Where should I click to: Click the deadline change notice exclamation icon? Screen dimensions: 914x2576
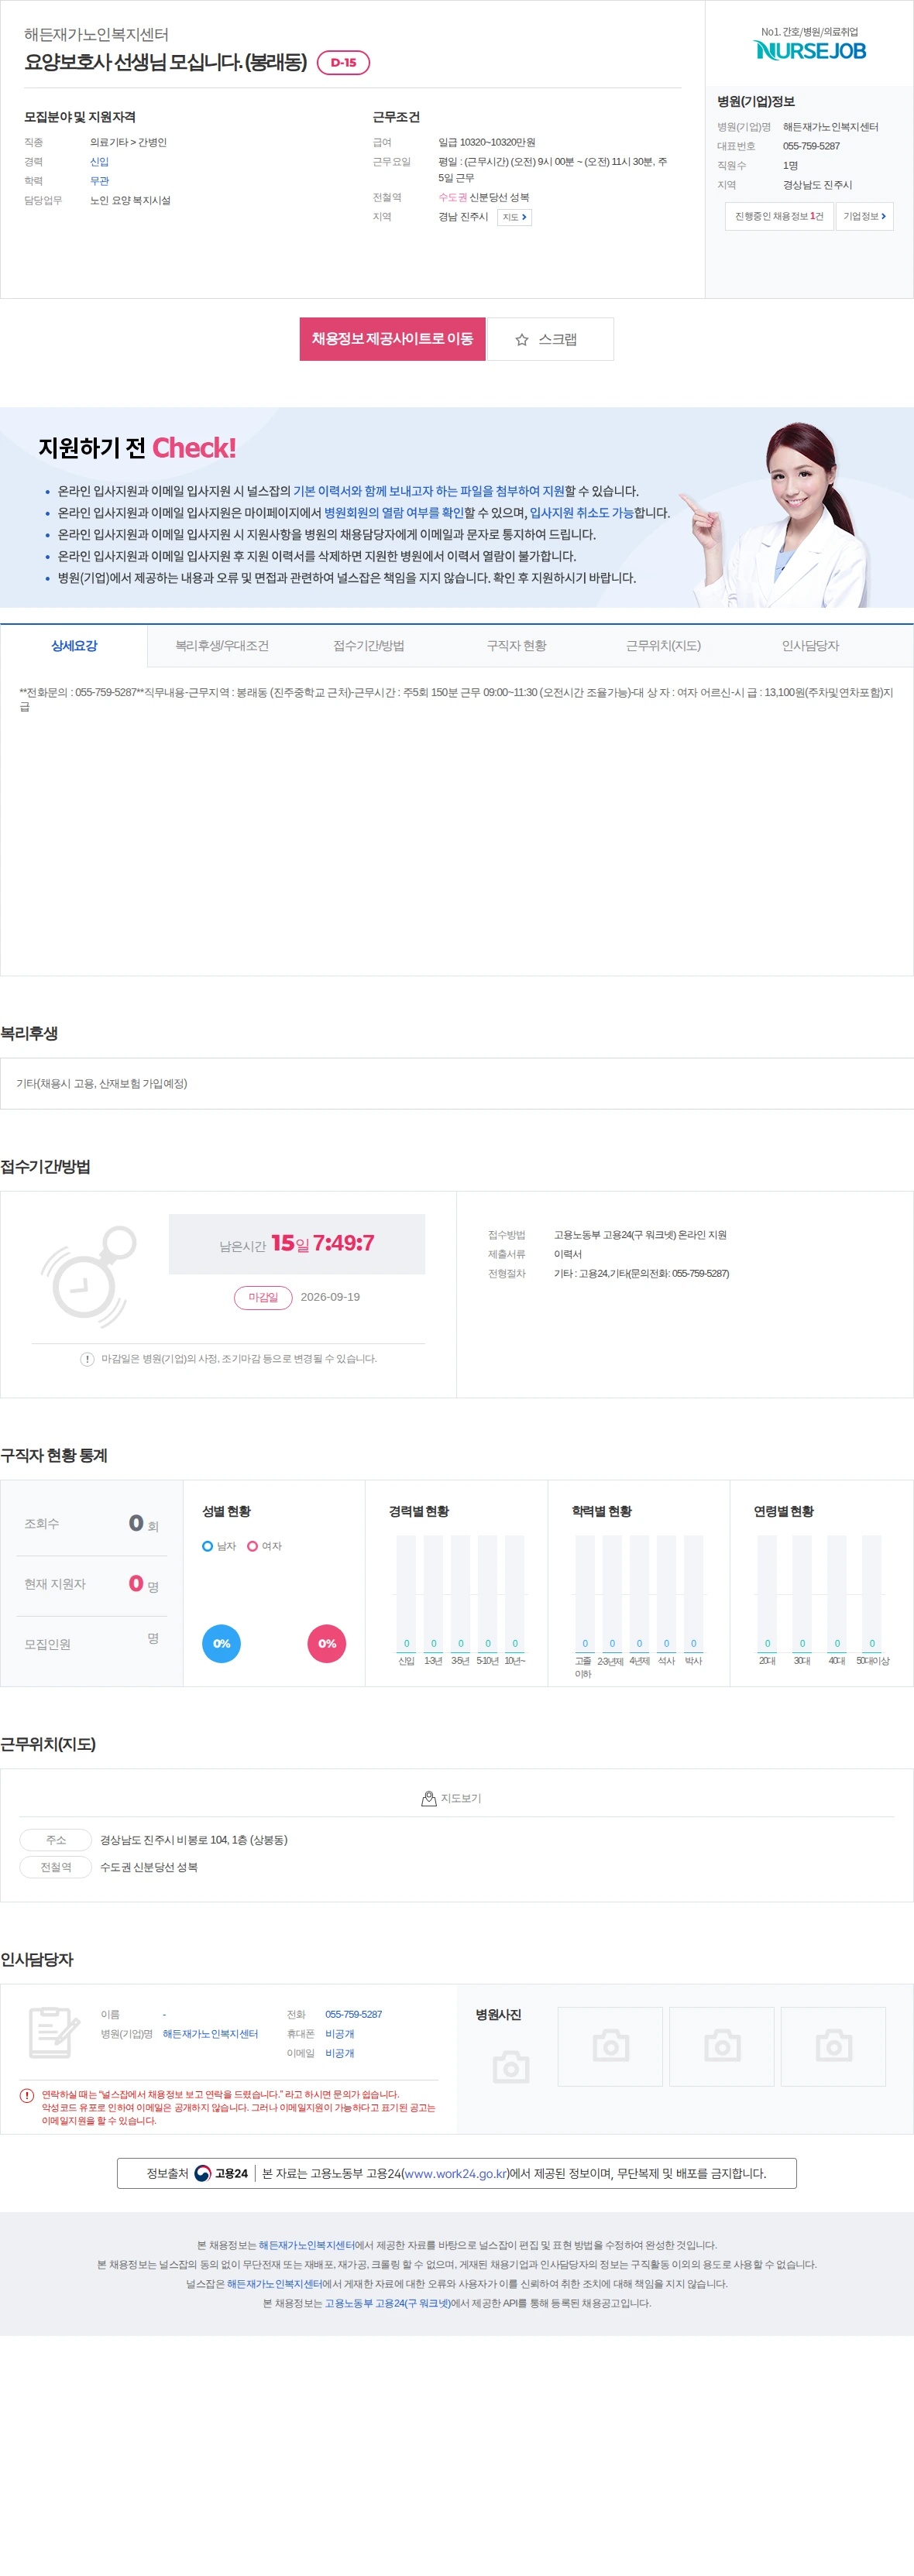tap(87, 1359)
